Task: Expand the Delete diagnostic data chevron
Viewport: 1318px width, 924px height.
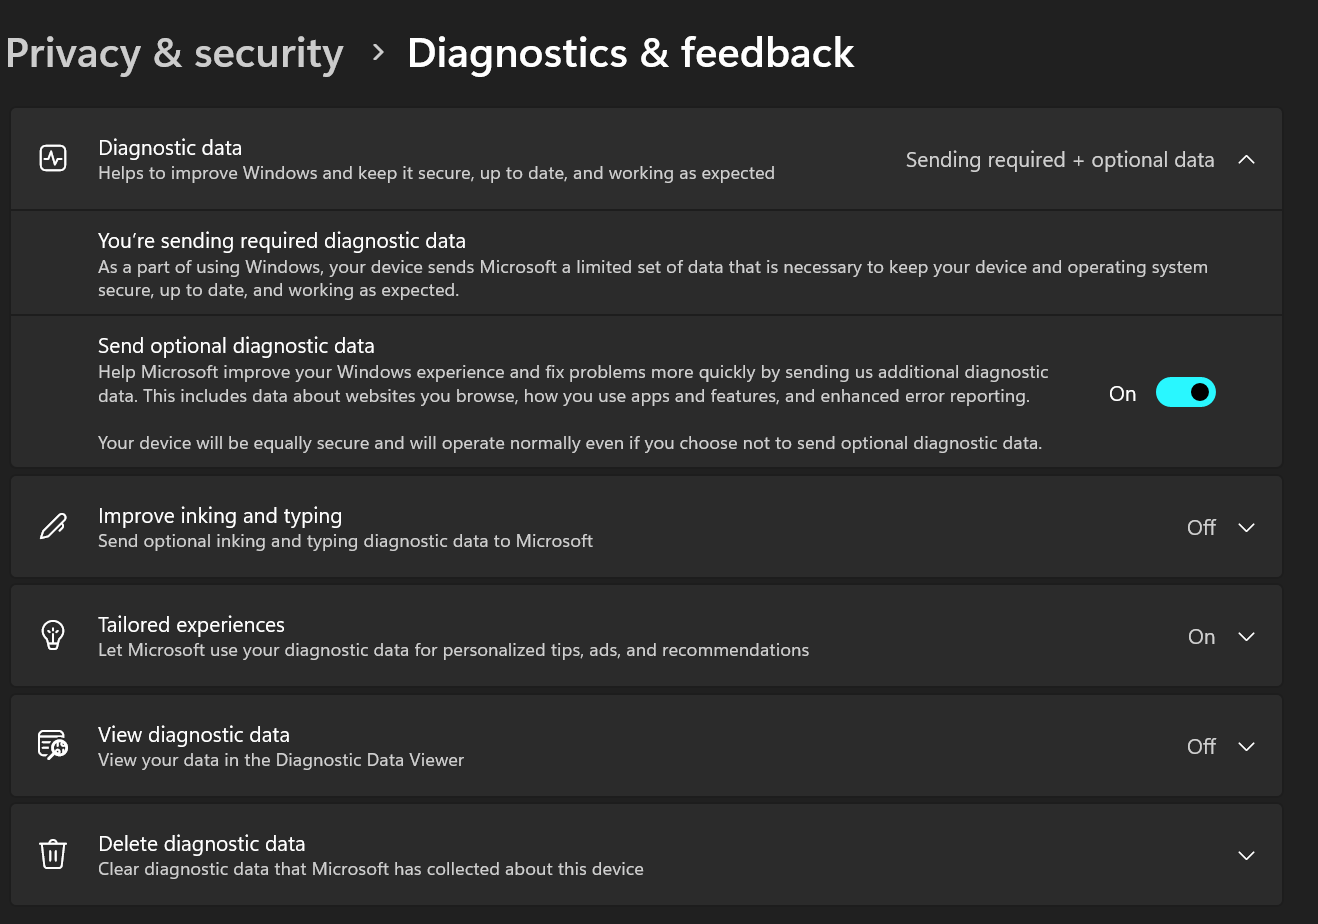Action: click(x=1246, y=856)
